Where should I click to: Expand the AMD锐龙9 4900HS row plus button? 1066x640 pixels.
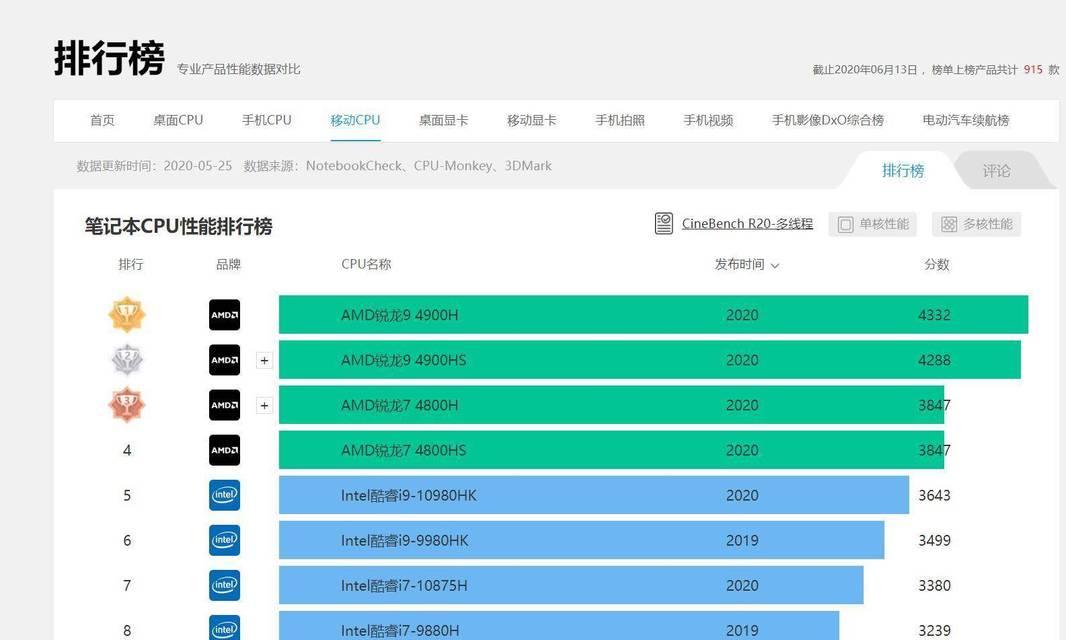(264, 360)
